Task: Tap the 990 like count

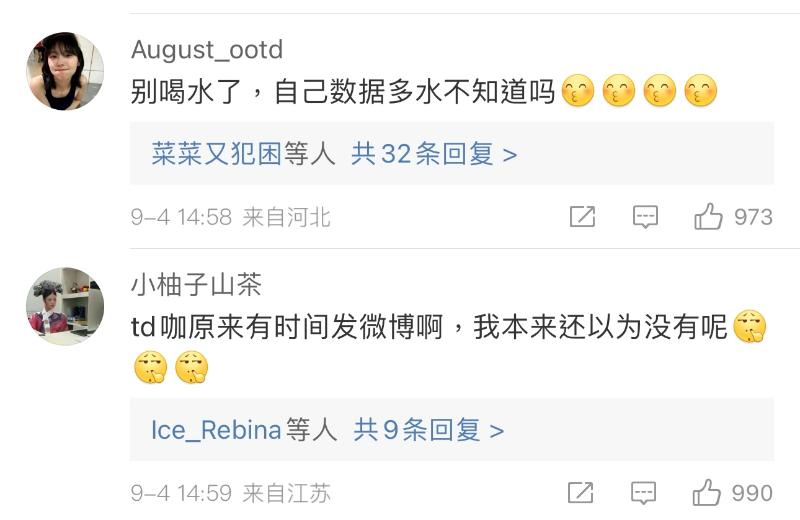Action: tap(752, 493)
